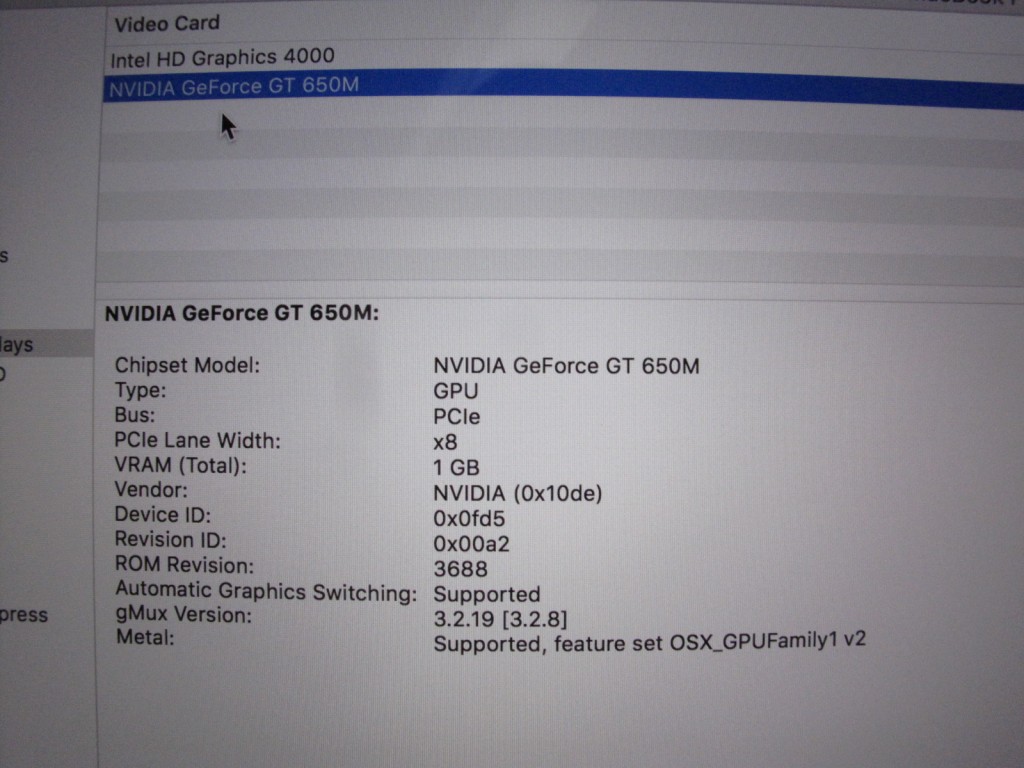The image size is (1024, 768).
Task: Select the NVIDIA GeForce GT 650M row
Action: [563, 88]
